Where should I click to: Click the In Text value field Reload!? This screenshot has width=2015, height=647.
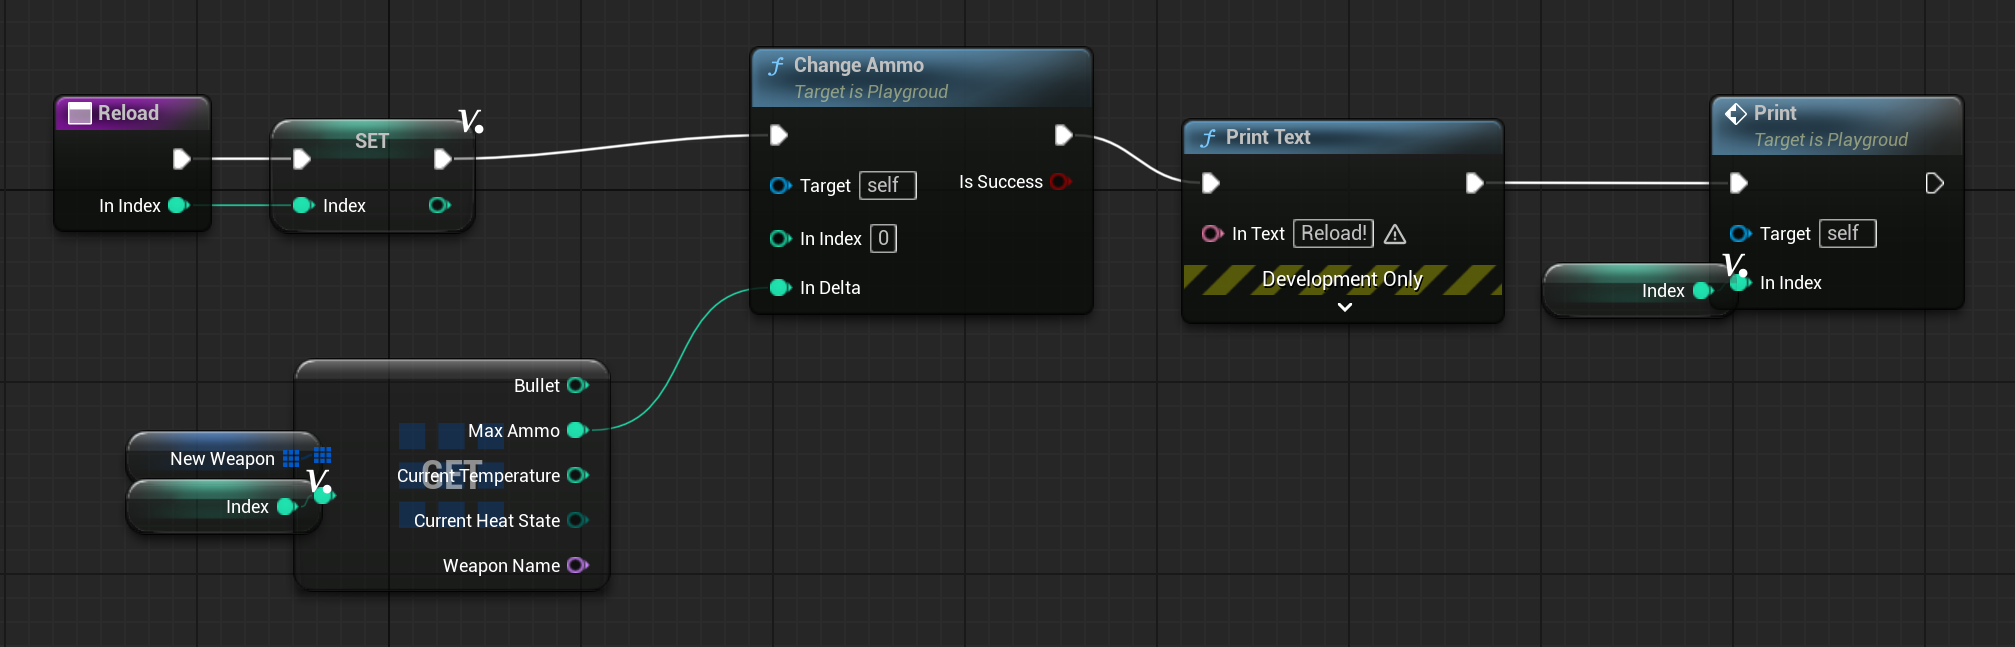tap(1333, 233)
